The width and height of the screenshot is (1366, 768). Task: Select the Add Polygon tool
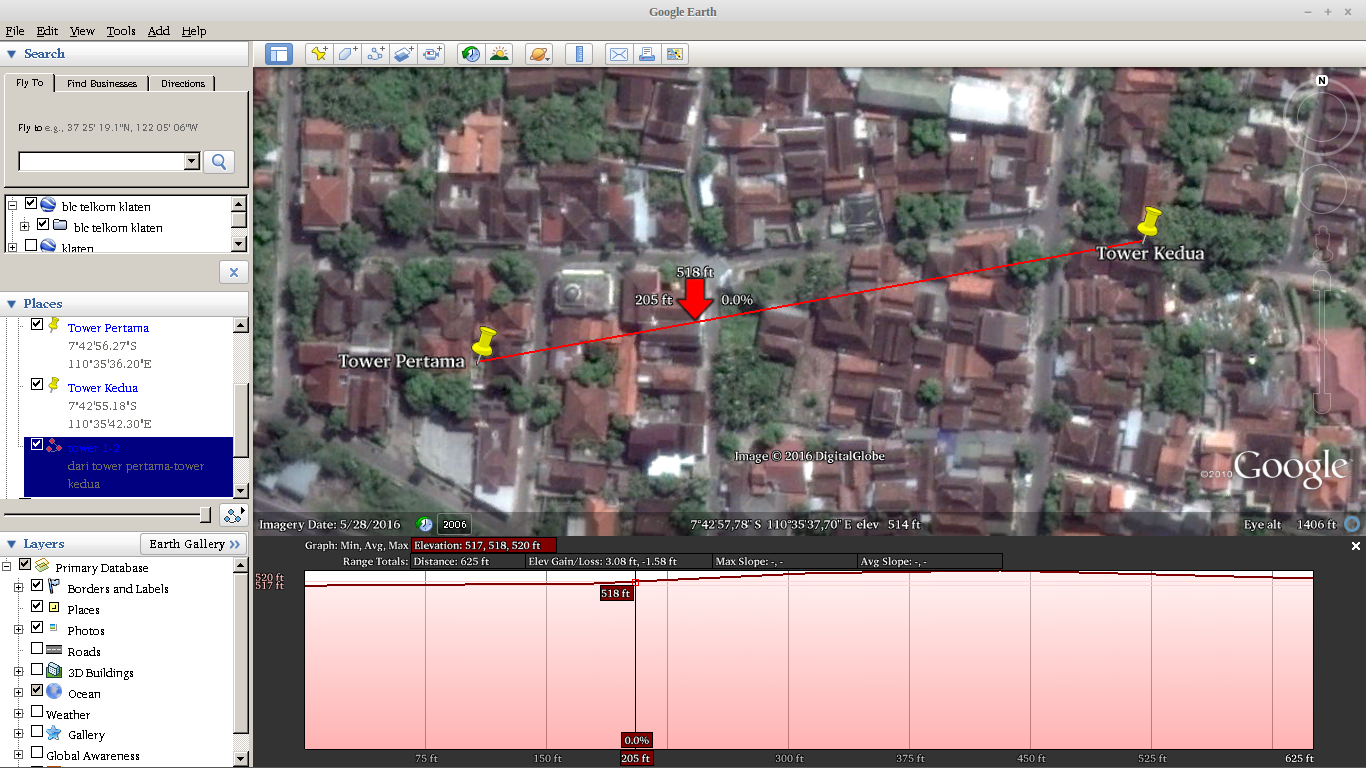pyautogui.click(x=347, y=54)
